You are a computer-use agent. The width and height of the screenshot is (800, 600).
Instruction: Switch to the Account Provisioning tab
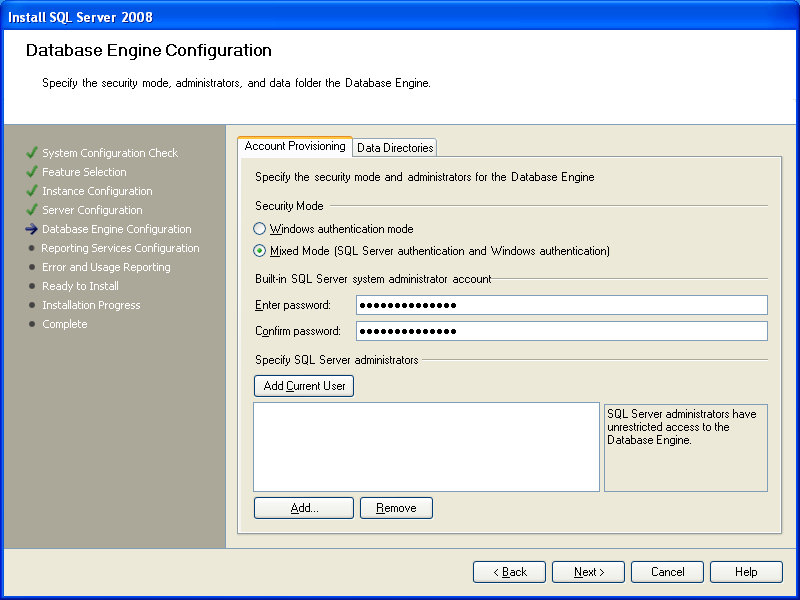click(x=295, y=146)
